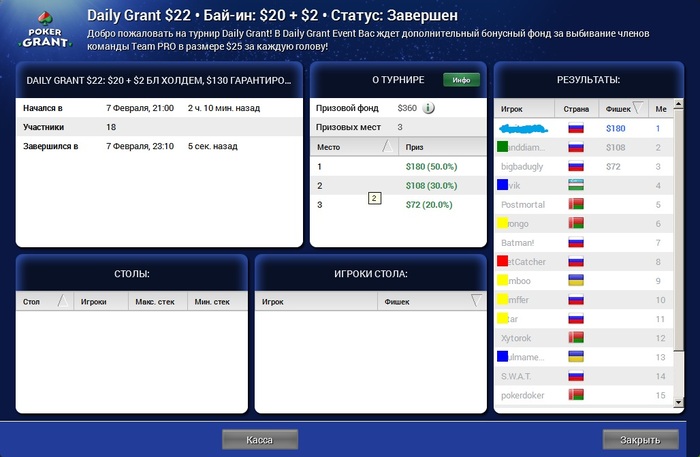Click Ukrainian flag in thirteenth place row
Screen dimensions: 700x457
coord(576,357)
